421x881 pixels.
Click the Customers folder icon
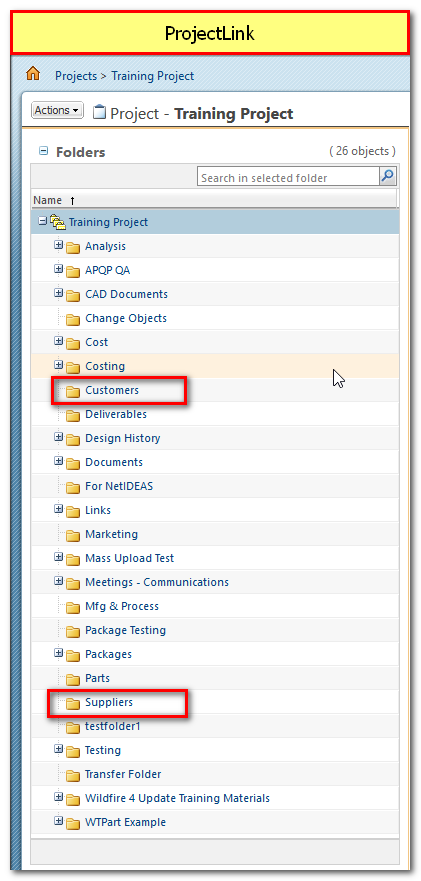pyautogui.click(x=73, y=391)
